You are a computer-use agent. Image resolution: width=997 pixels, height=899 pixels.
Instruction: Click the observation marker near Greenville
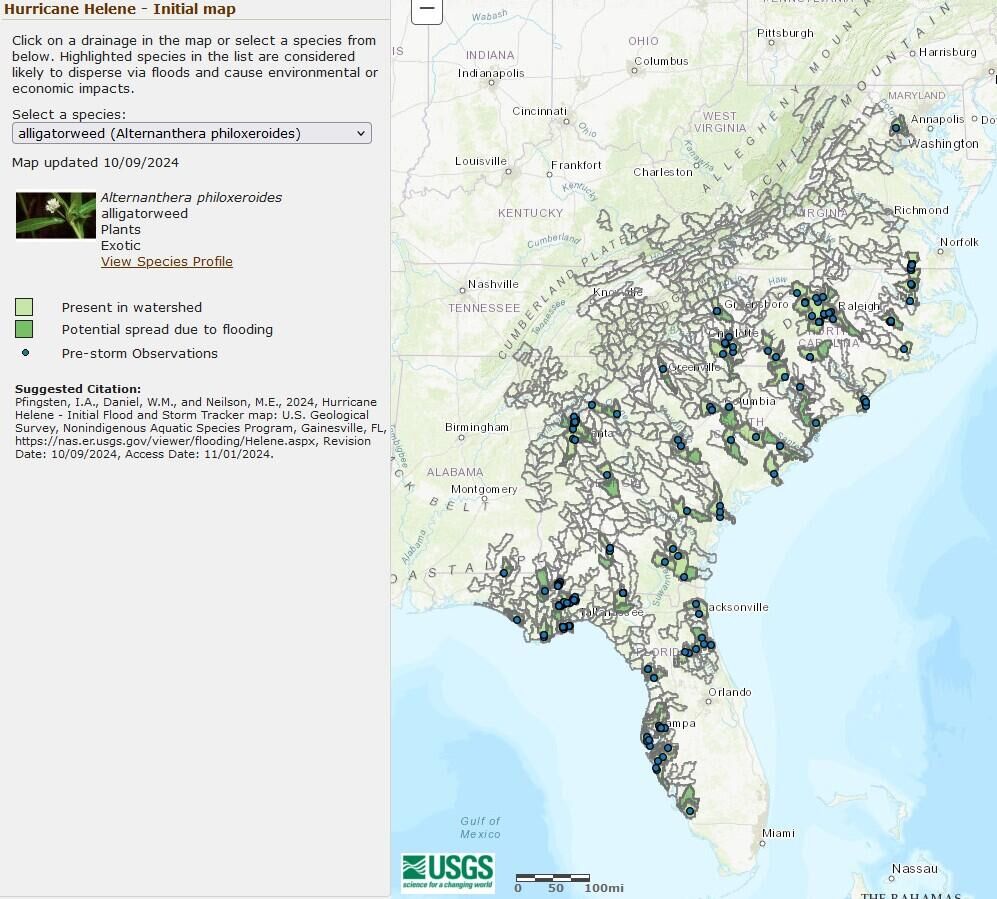[x=665, y=370]
